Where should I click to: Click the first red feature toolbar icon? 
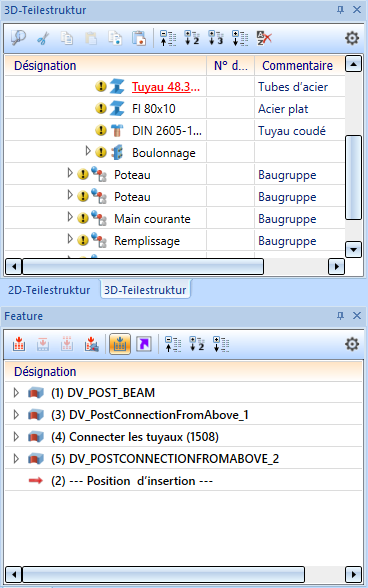click(19, 344)
